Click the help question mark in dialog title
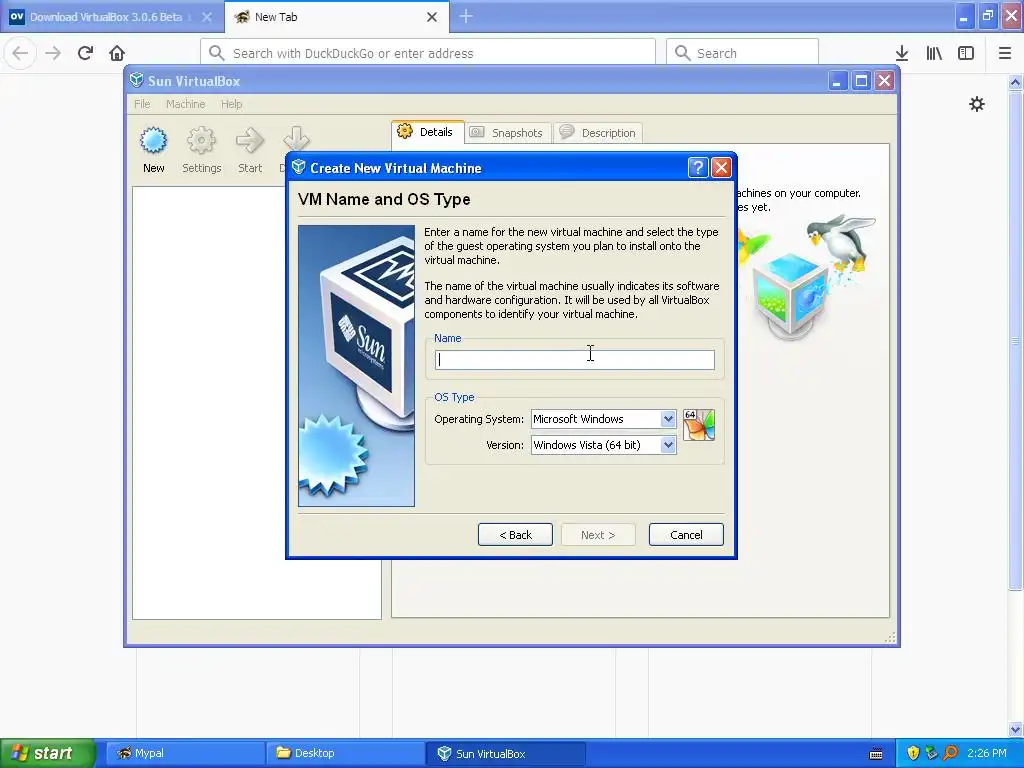The width and height of the screenshot is (1024, 768). coord(698,168)
